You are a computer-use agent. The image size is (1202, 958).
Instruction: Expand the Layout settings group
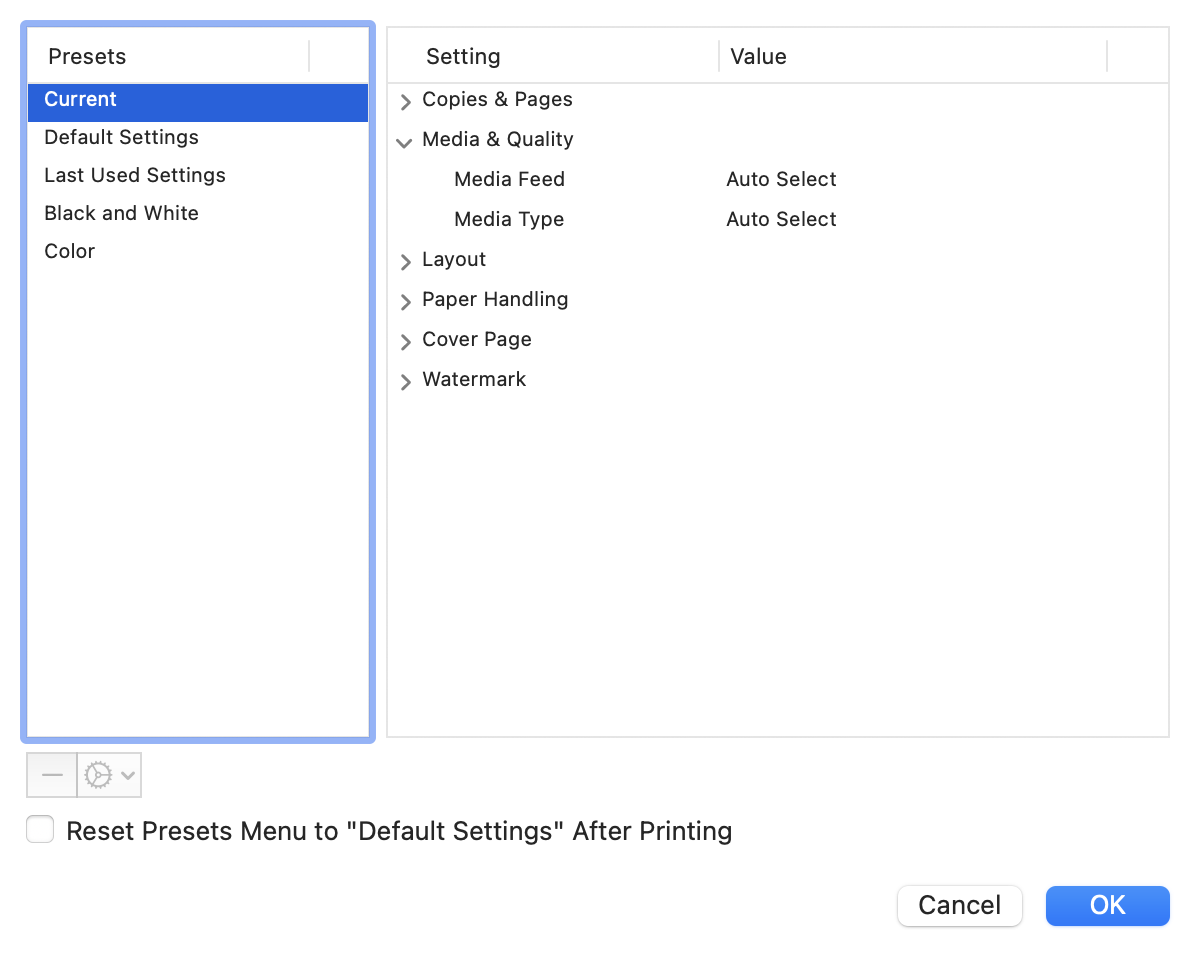405,261
